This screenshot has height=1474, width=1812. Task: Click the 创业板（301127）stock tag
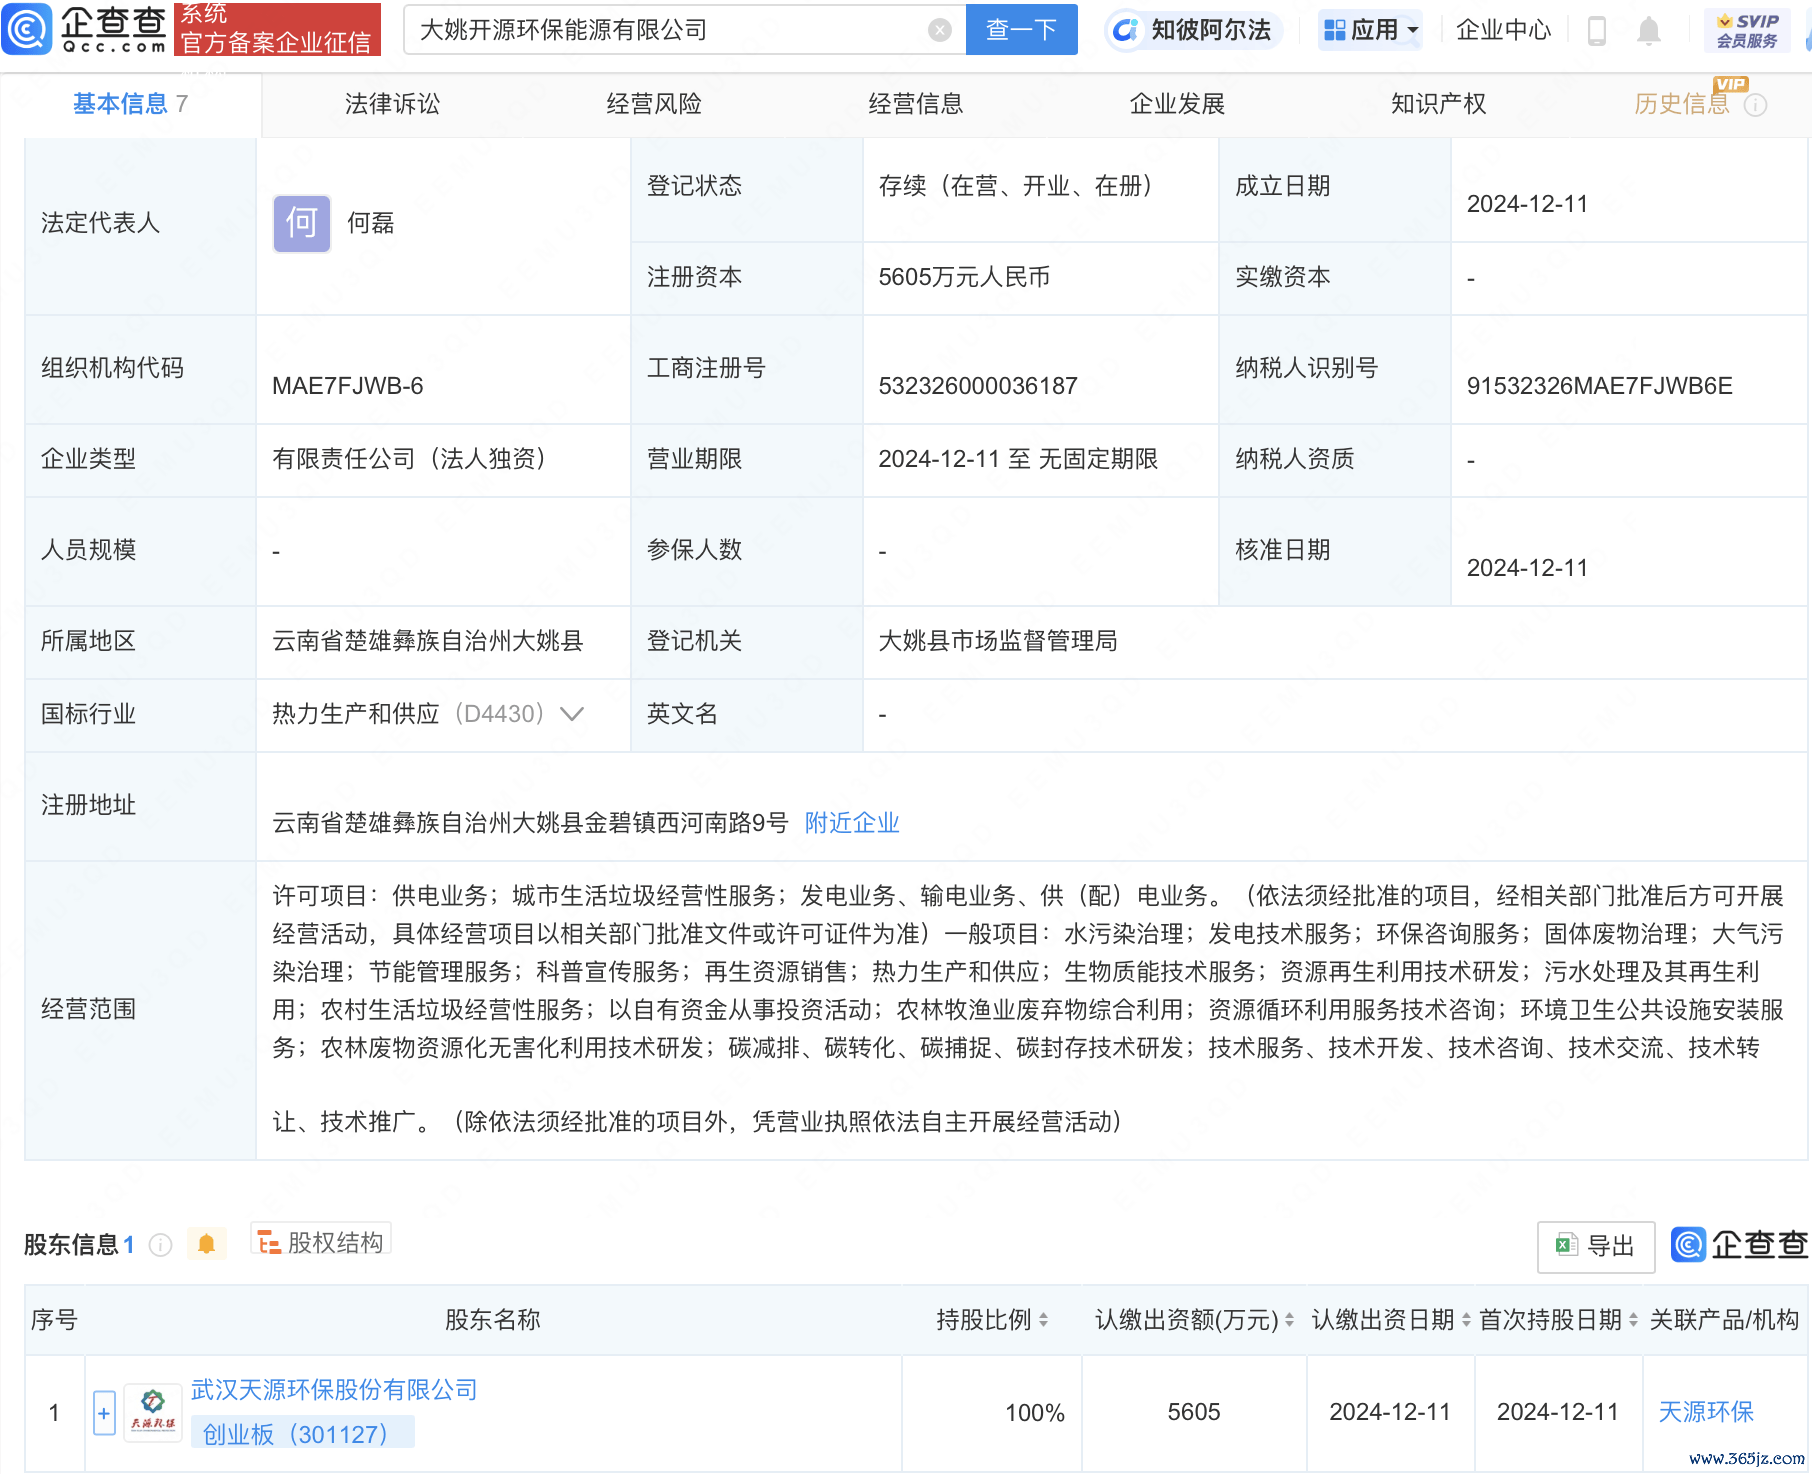coord(302,1434)
